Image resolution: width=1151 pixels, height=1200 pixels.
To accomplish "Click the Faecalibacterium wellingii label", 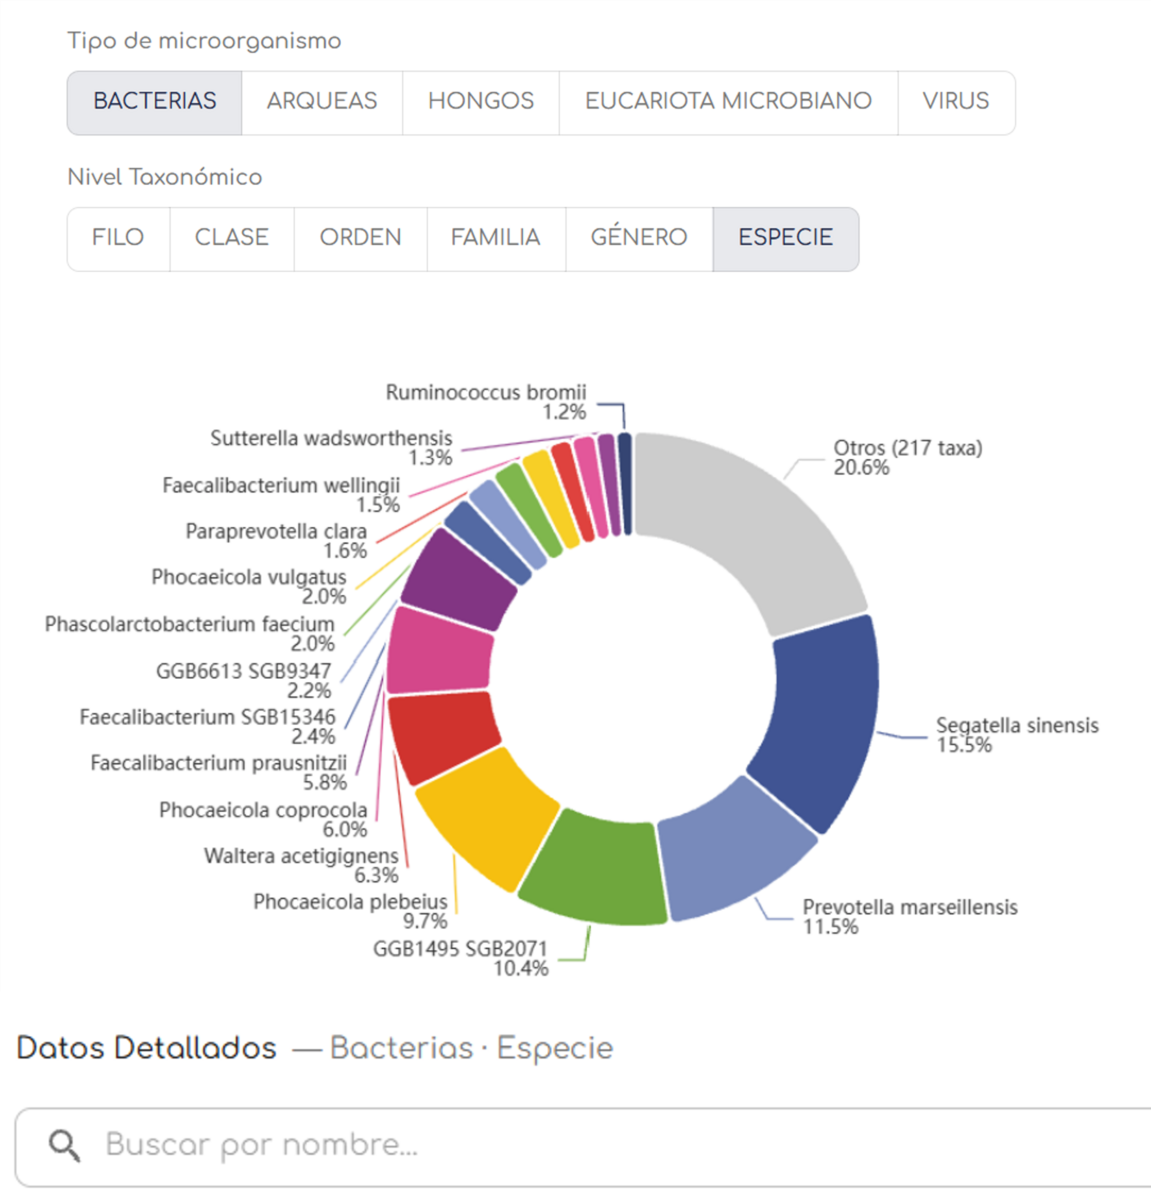I will pyautogui.click(x=281, y=494).
